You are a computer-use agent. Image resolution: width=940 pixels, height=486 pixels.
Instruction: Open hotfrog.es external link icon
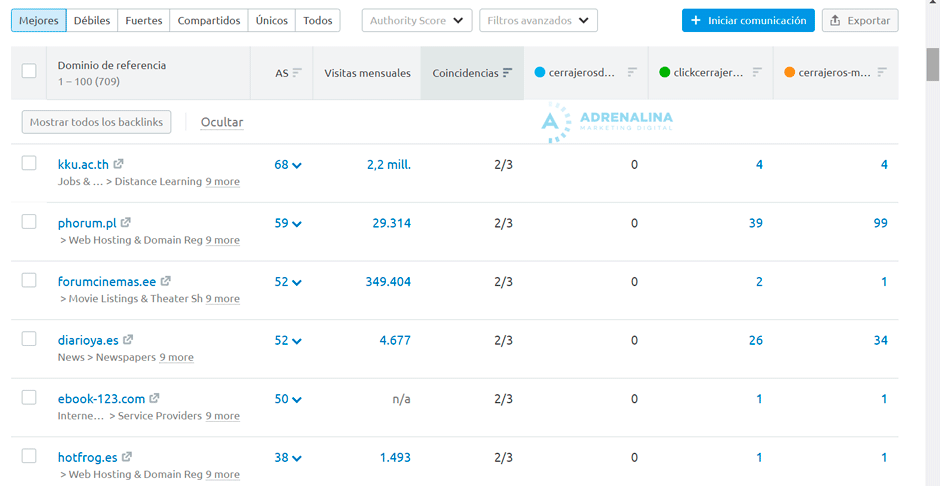127,457
